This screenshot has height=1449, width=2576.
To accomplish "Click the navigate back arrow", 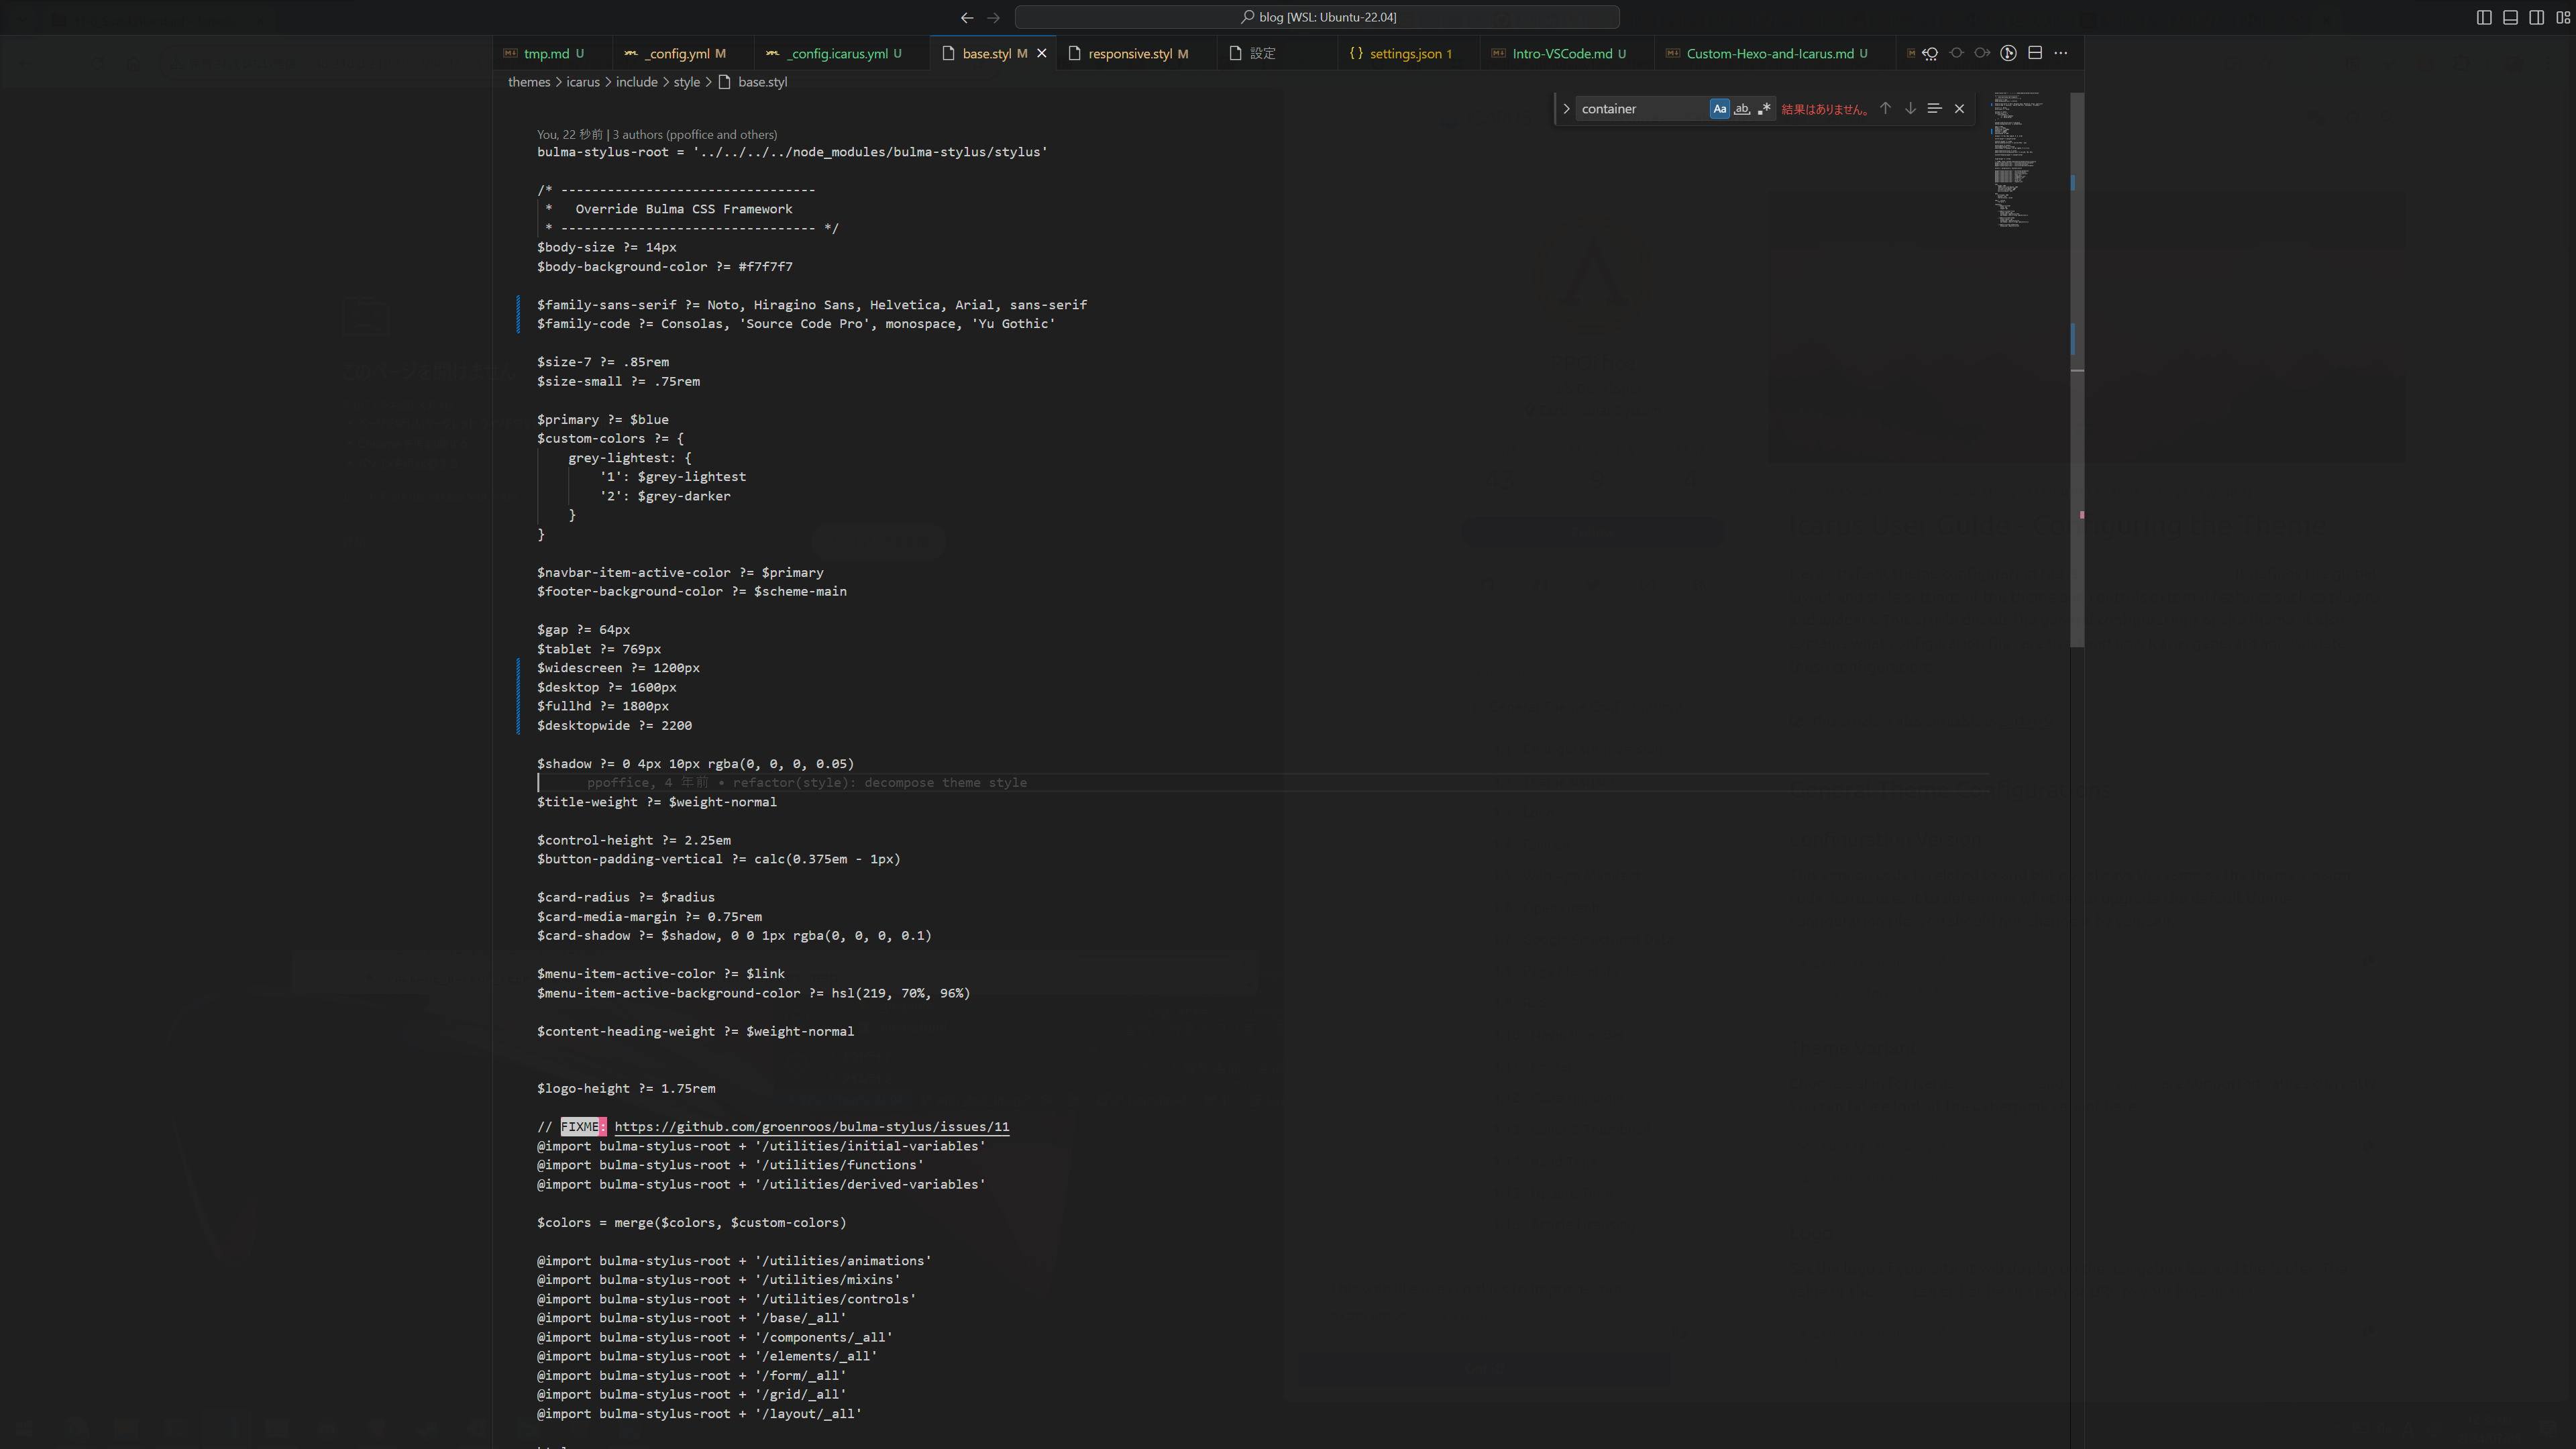I will pyautogui.click(x=966, y=17).
